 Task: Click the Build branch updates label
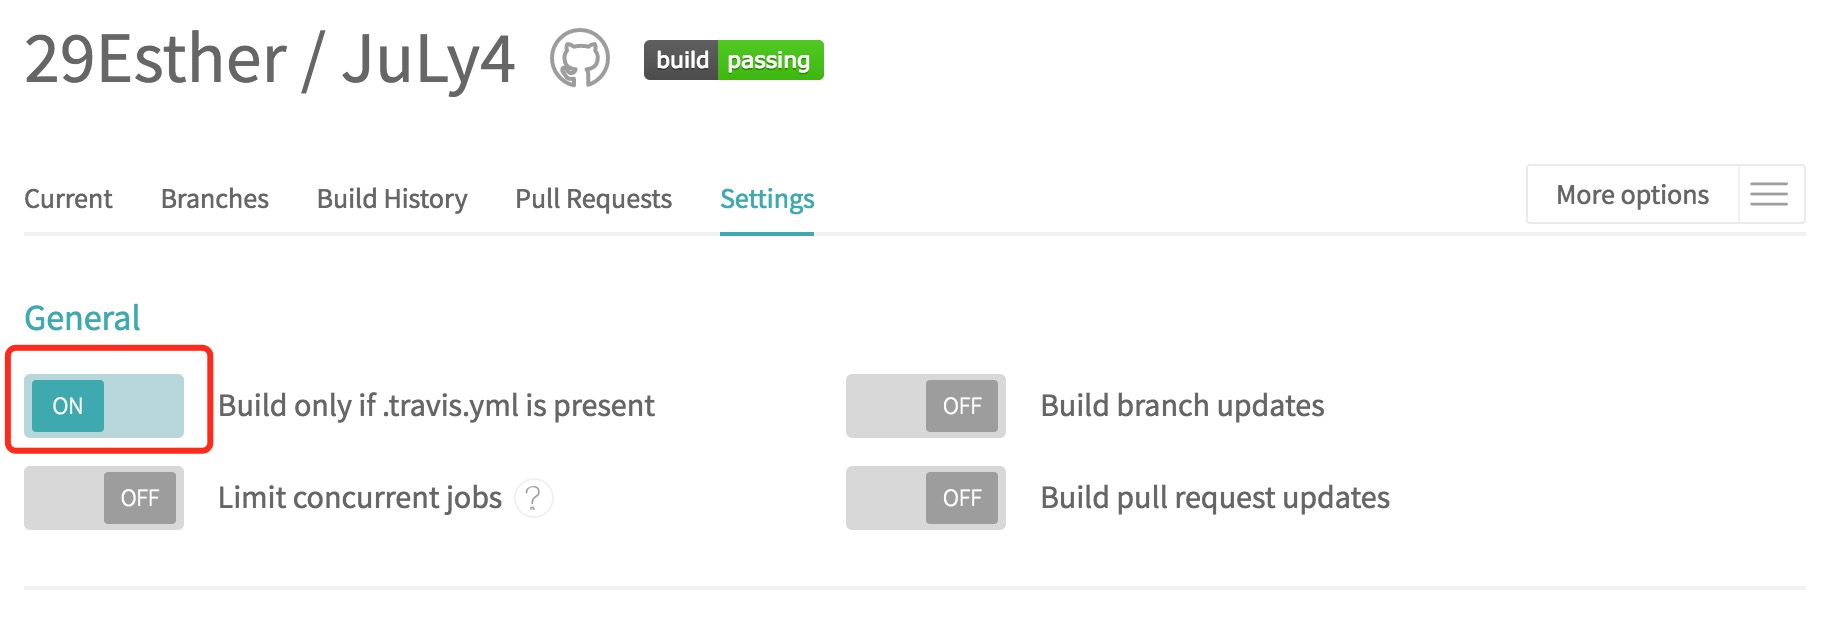[1182, 406]
